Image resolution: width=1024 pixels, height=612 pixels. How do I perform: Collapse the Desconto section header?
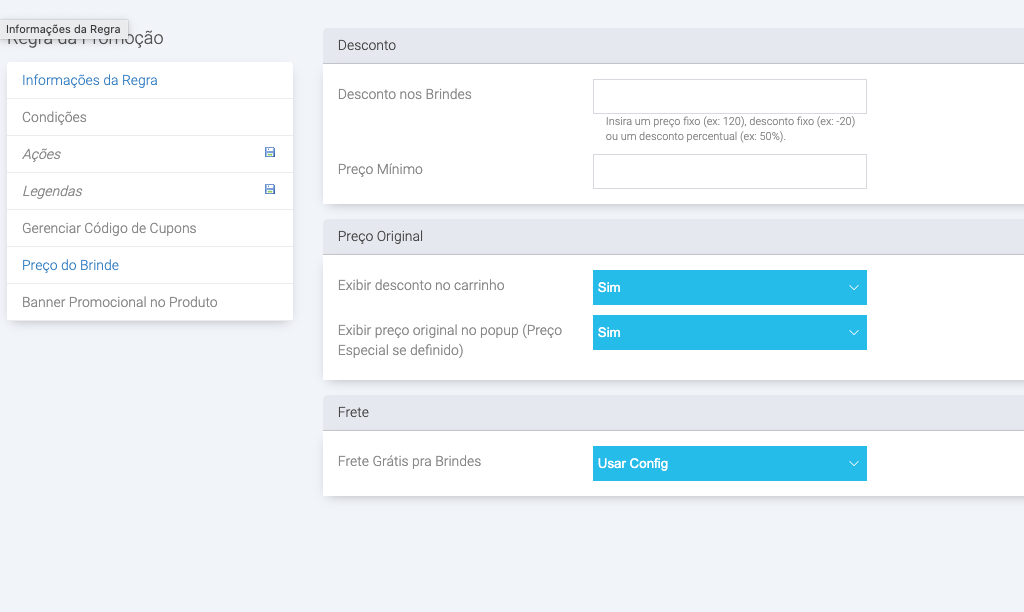[x=367, y=46]
